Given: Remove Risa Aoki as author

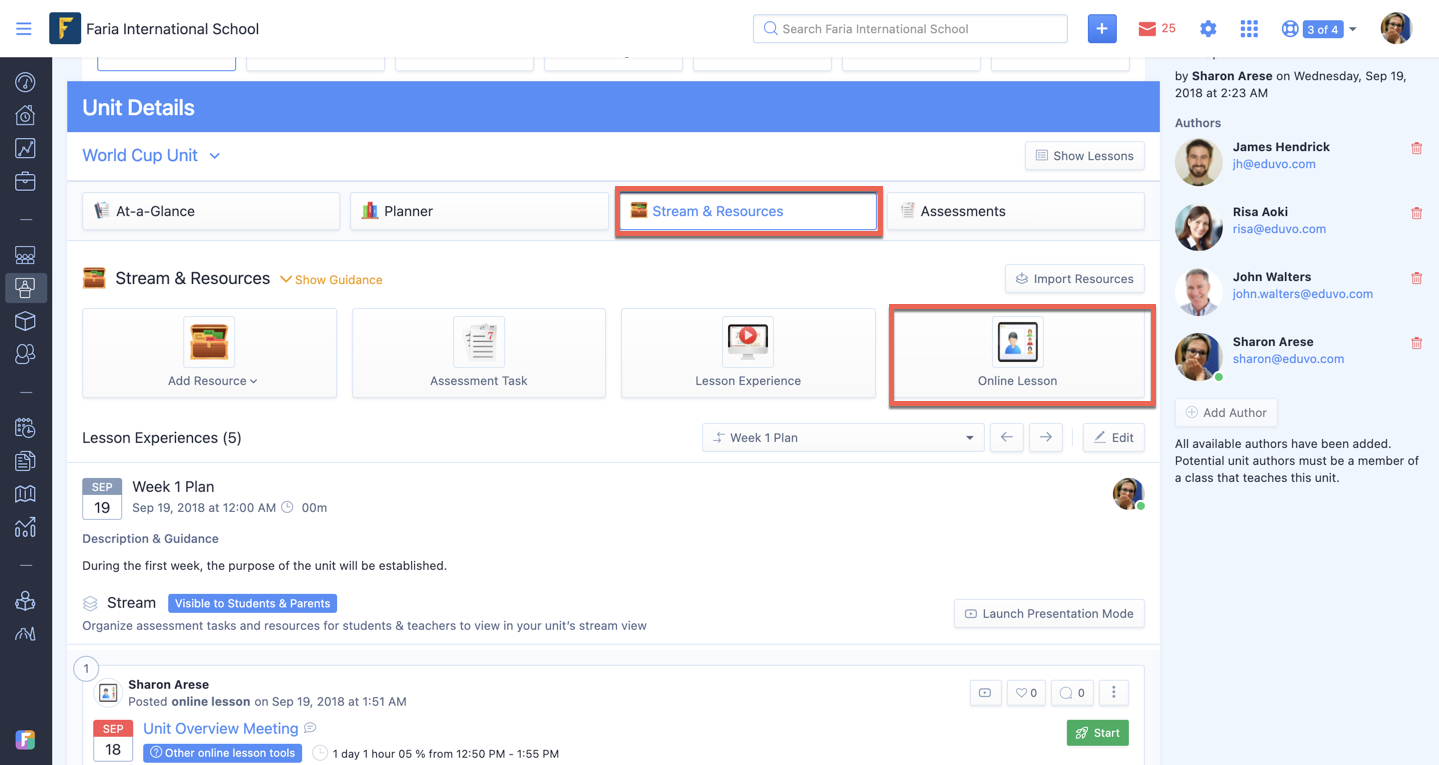Looking at the screenshot, I should coord(1416,213).
